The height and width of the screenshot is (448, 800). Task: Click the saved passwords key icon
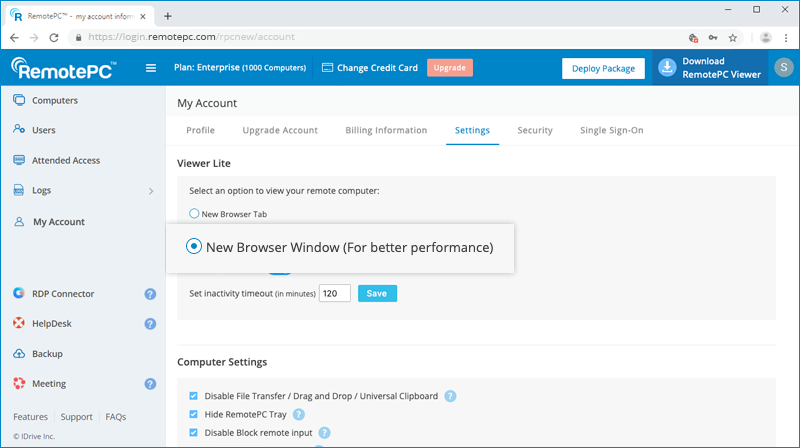[x=713, y=38]
